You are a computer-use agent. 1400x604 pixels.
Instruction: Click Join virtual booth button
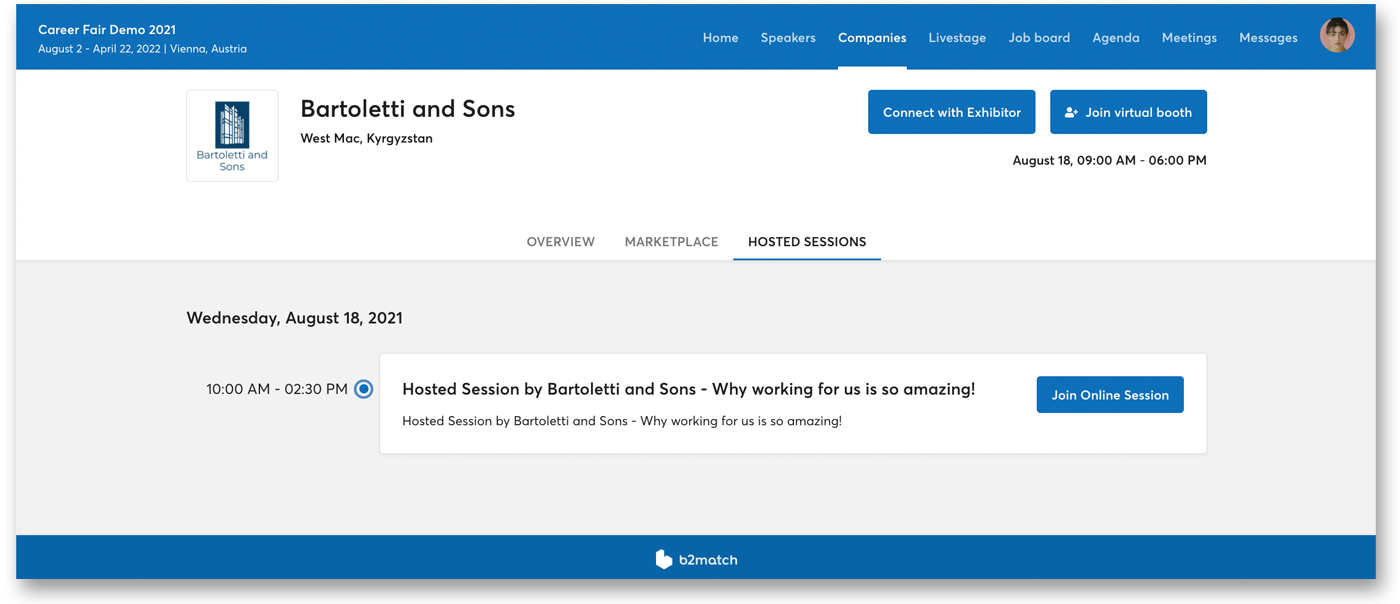1128,112
